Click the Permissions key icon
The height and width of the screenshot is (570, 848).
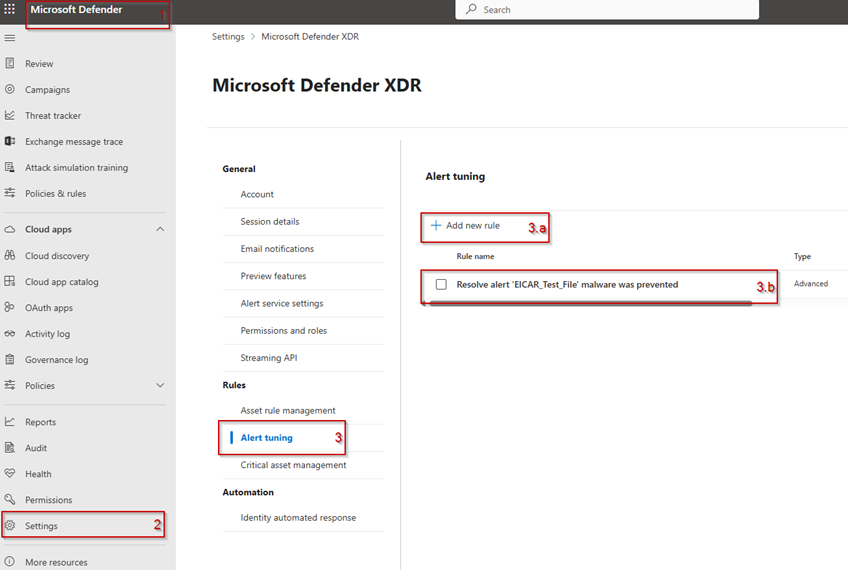pos(10,499)
